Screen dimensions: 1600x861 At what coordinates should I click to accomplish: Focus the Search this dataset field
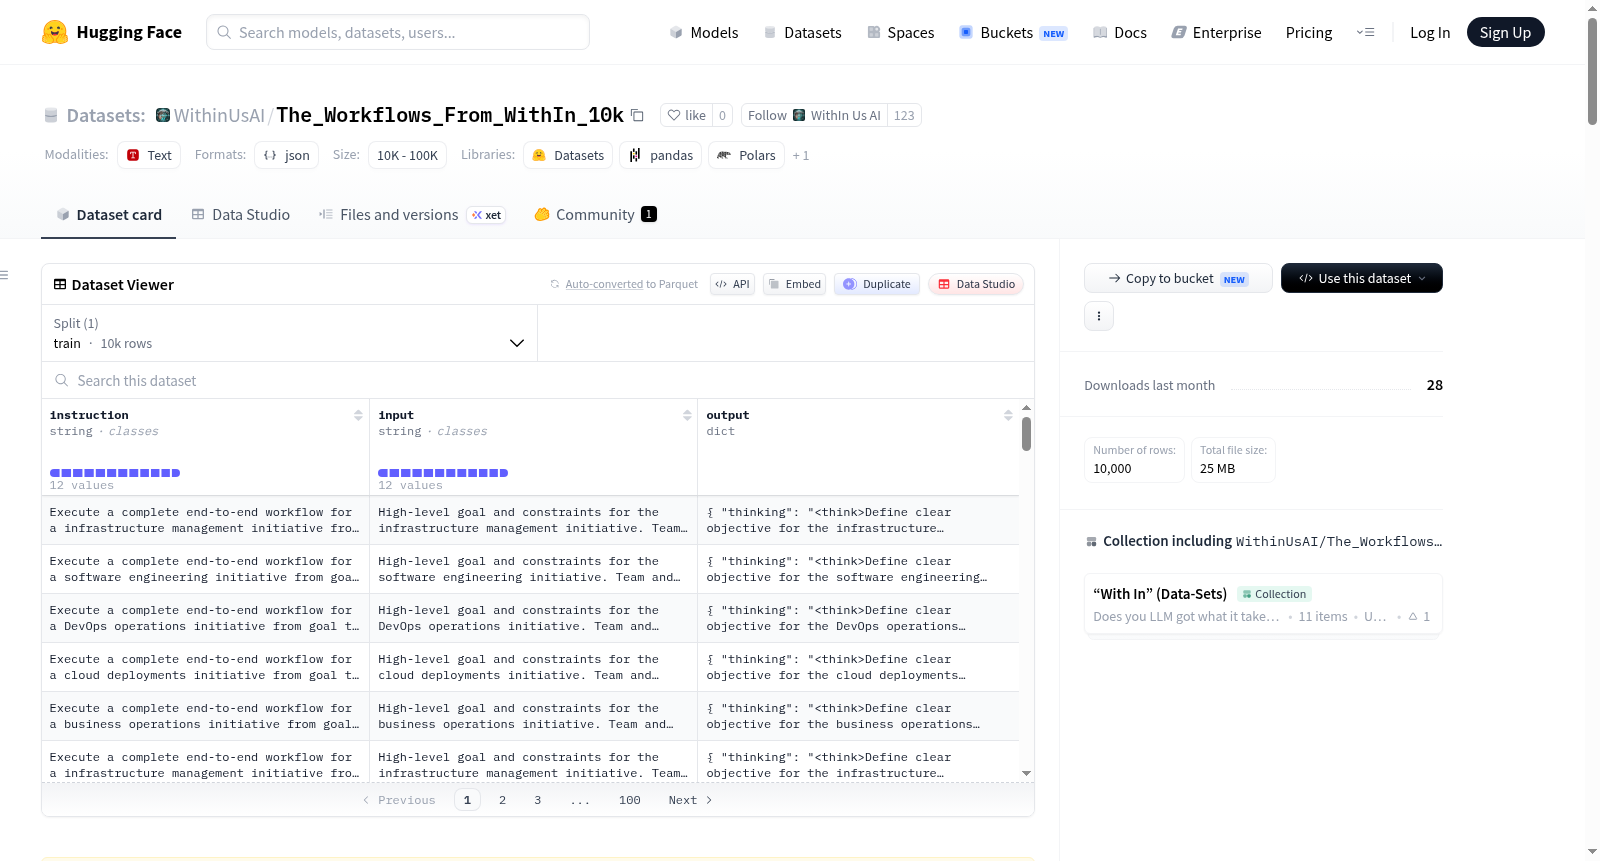(538, 380)
